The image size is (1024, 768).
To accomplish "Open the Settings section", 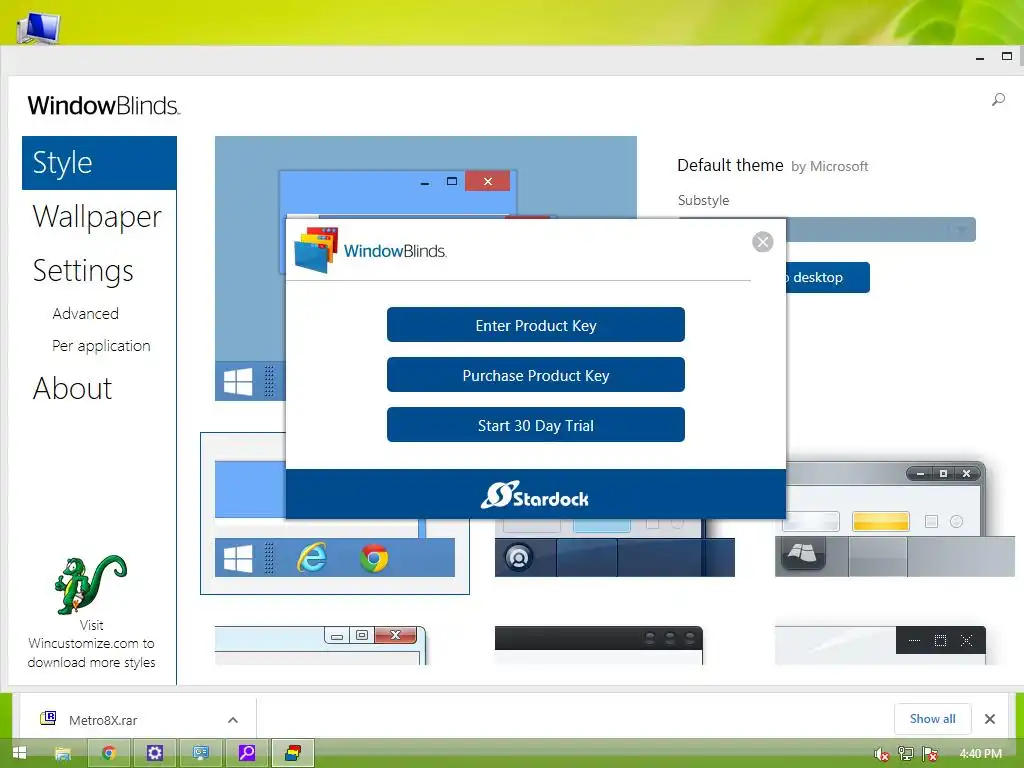I will tap(83, 271).
